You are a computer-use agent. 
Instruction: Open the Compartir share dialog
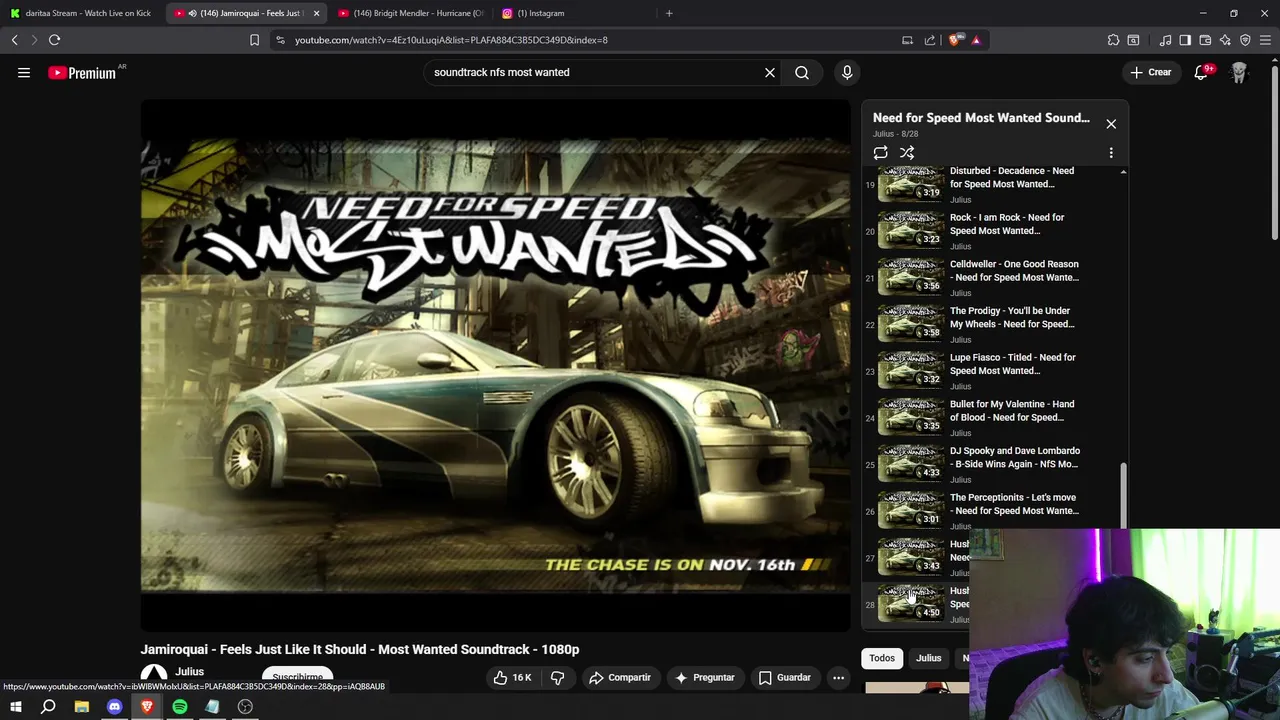619,678
